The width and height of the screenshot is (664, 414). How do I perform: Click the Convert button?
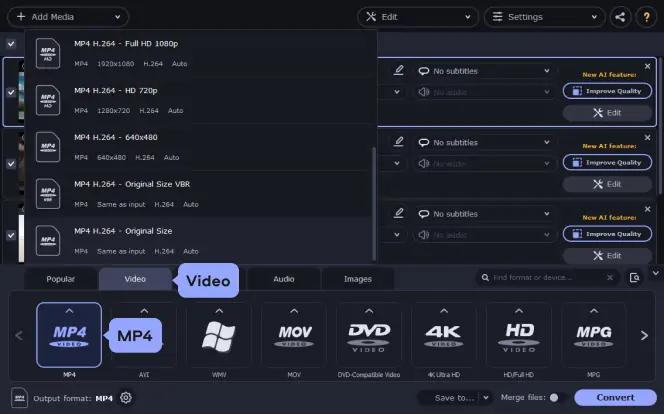pyautogui.click(x=615, y=397)
